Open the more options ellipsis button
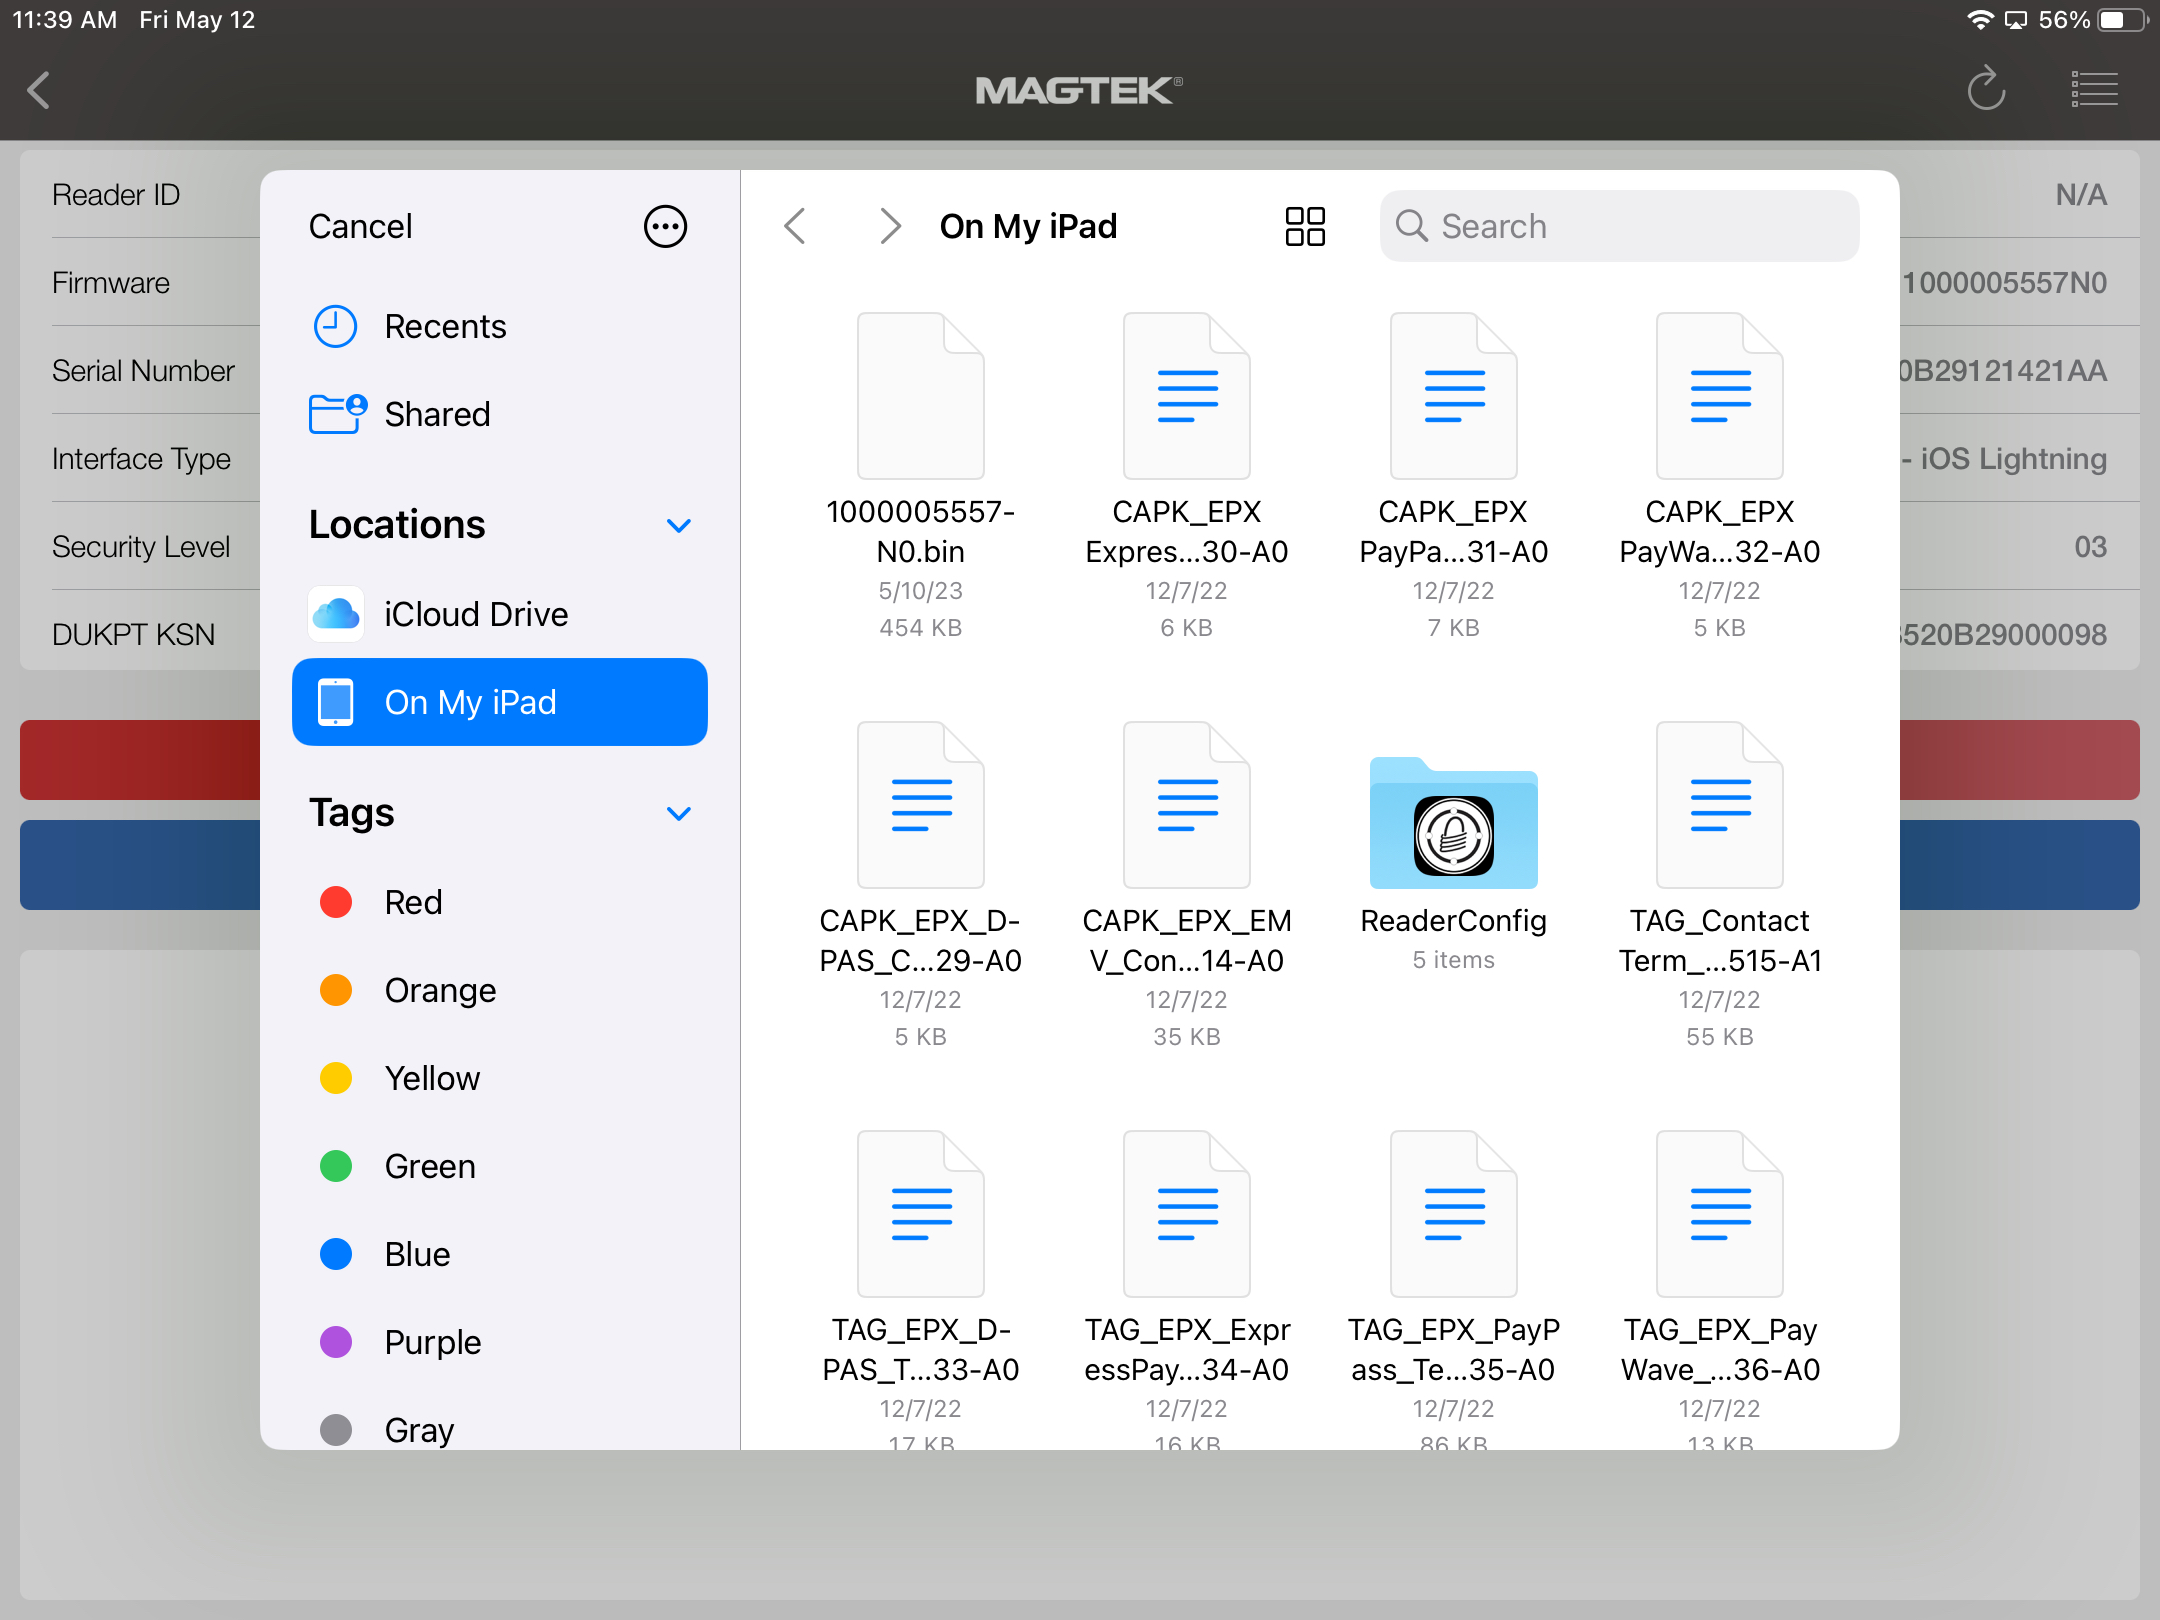The width and height of the screenshot is (2160, 1620). tap(665, 227)
